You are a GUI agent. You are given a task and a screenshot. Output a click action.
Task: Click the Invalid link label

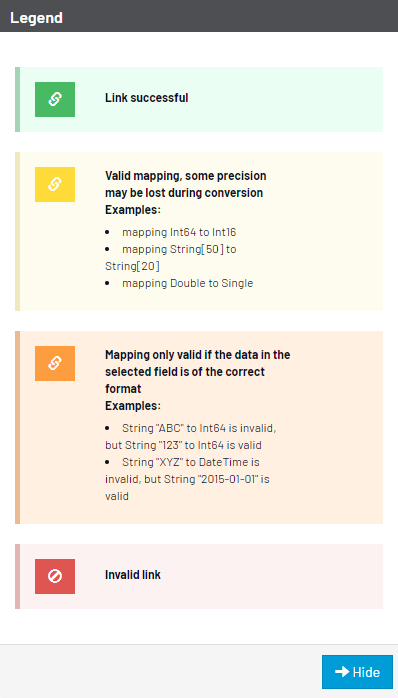click(133, 575)
